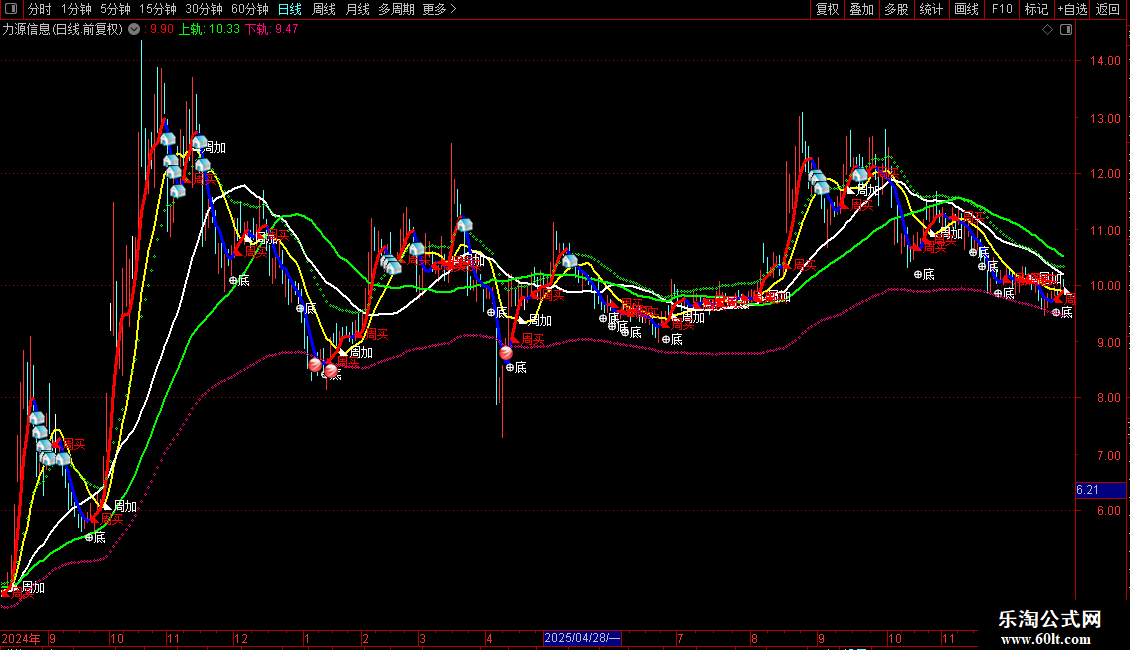
Task: Click the 6.21 price marker on axis
Action: 1100,490
